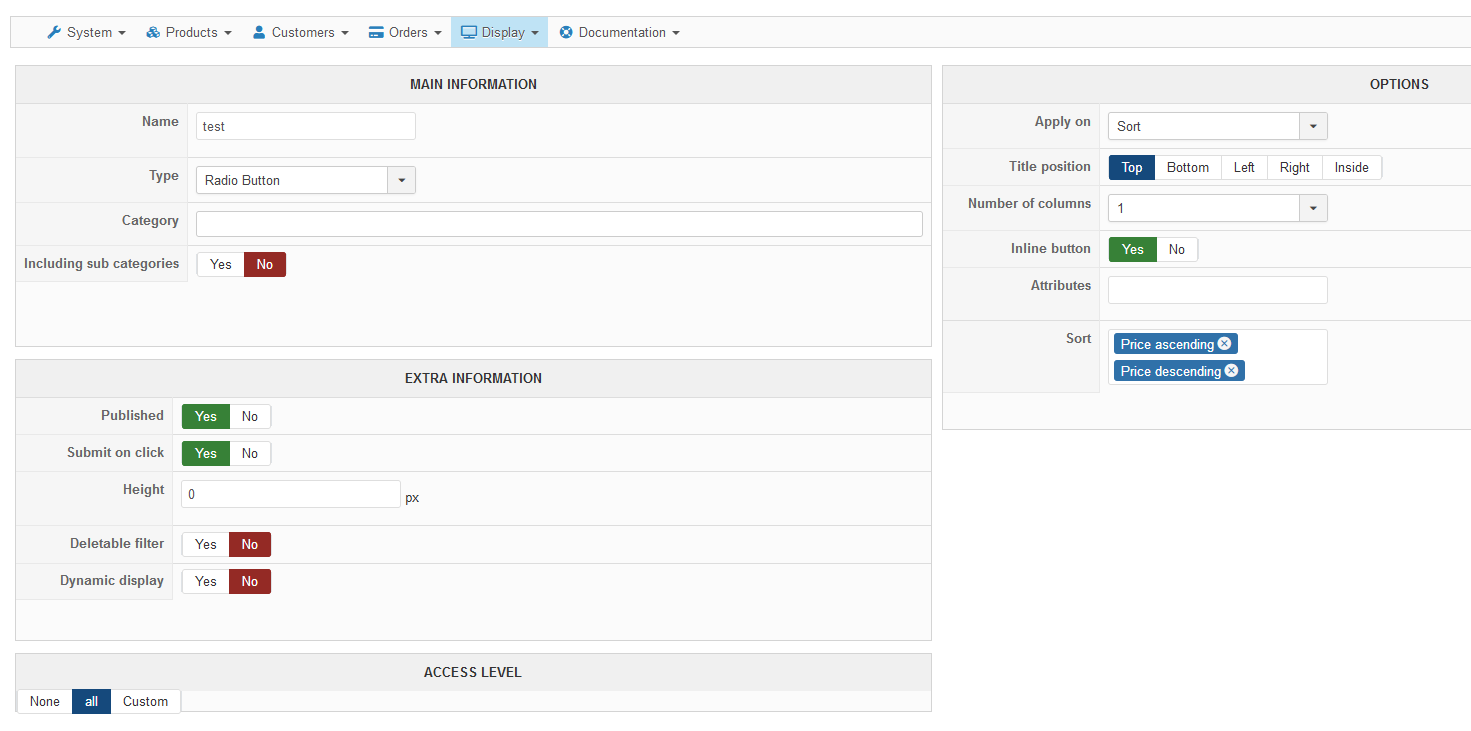Choose Right title position
The height and width of the screenshot is (731, 1471).
1295,167
